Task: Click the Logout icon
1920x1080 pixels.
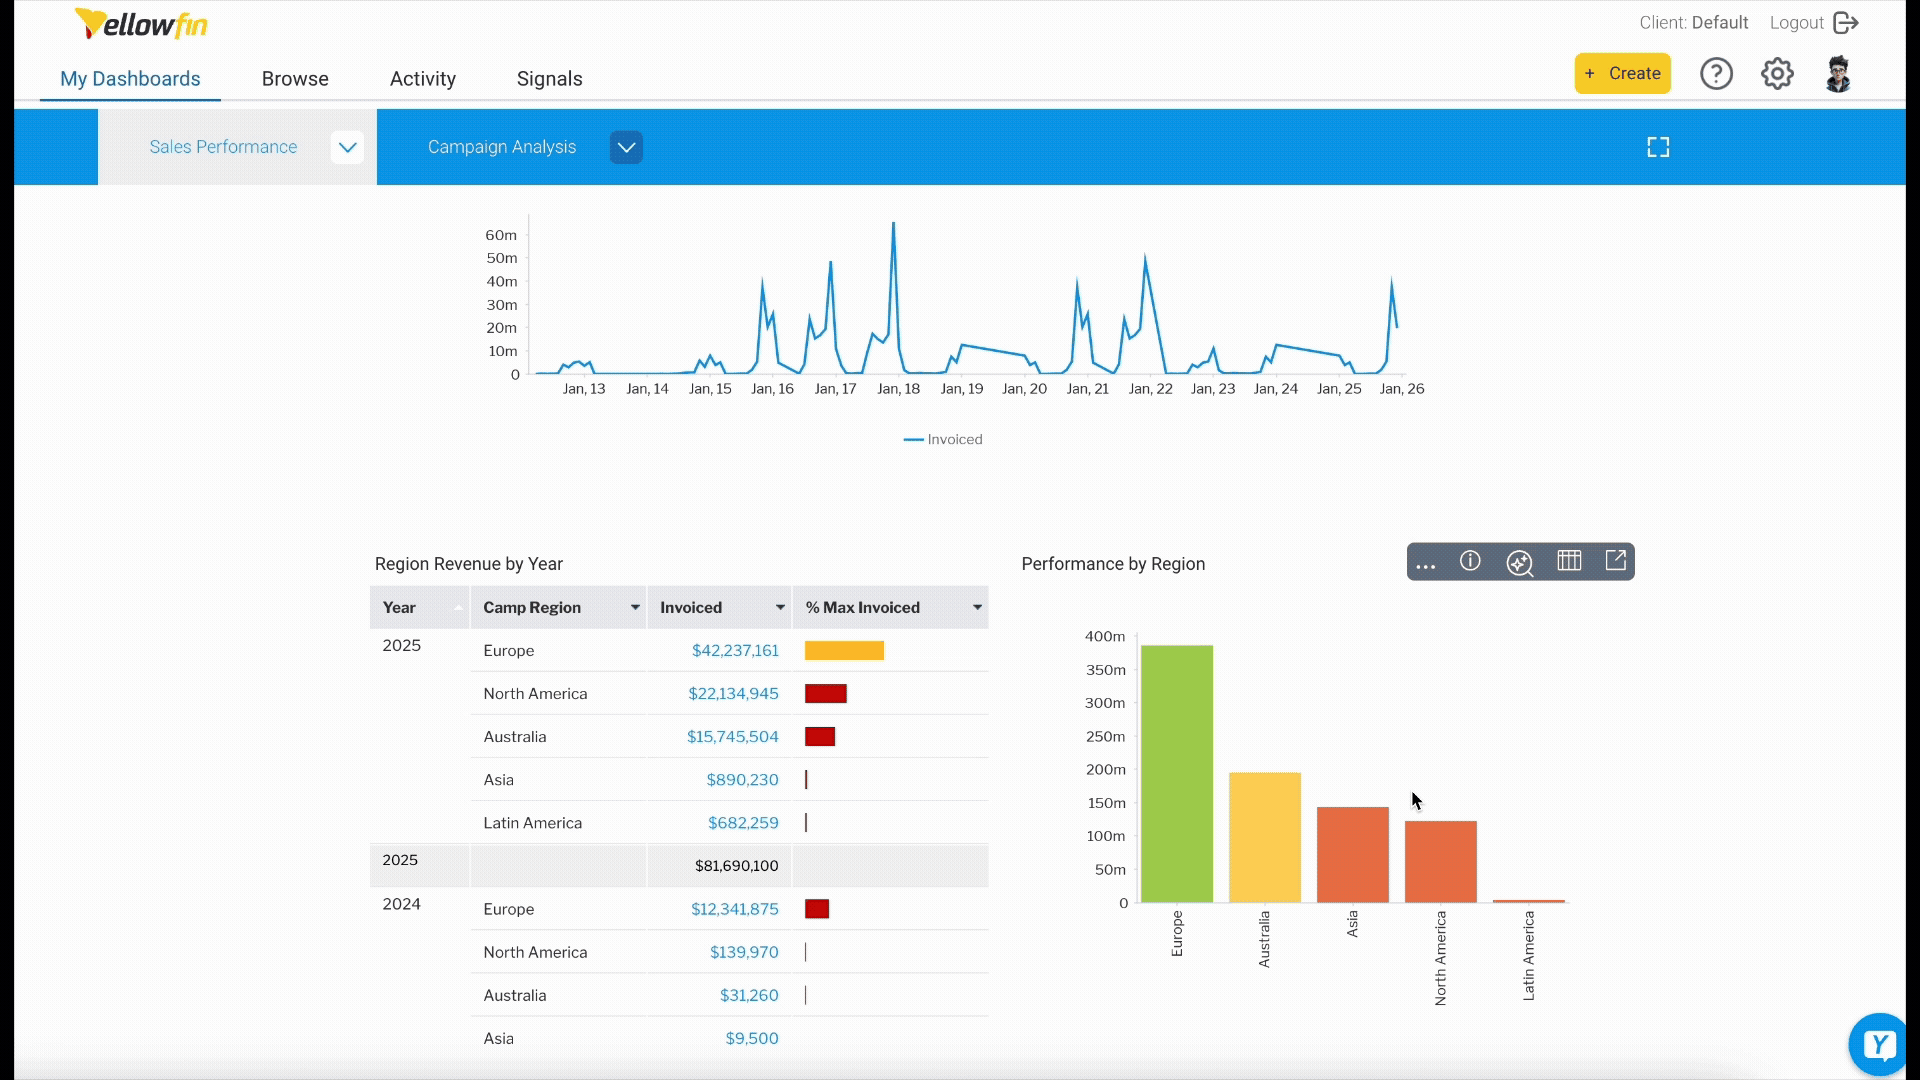Action: (x=1846, y=22)
